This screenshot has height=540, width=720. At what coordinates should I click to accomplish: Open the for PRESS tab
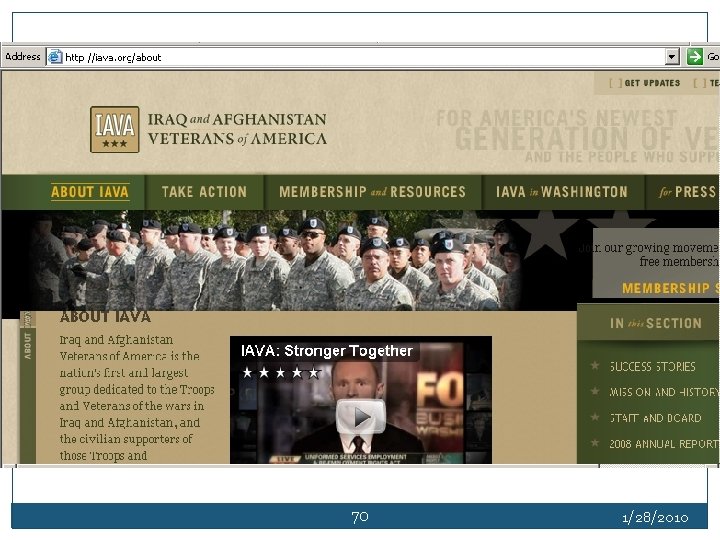(x=687, y=192)
